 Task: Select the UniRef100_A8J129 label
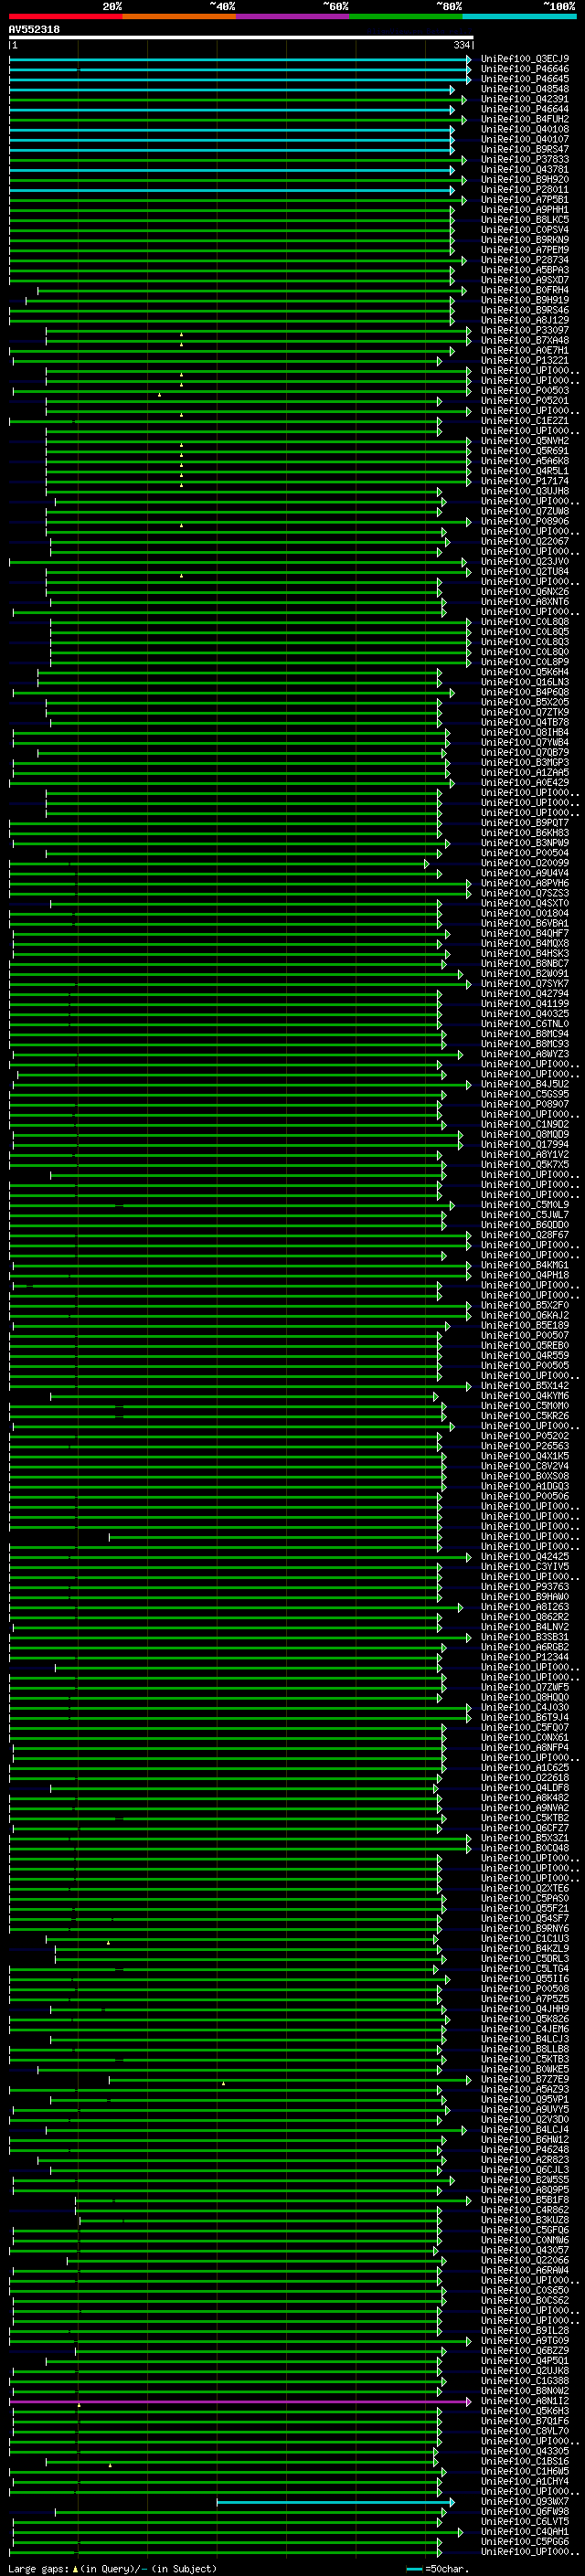[x=525, y=320]
